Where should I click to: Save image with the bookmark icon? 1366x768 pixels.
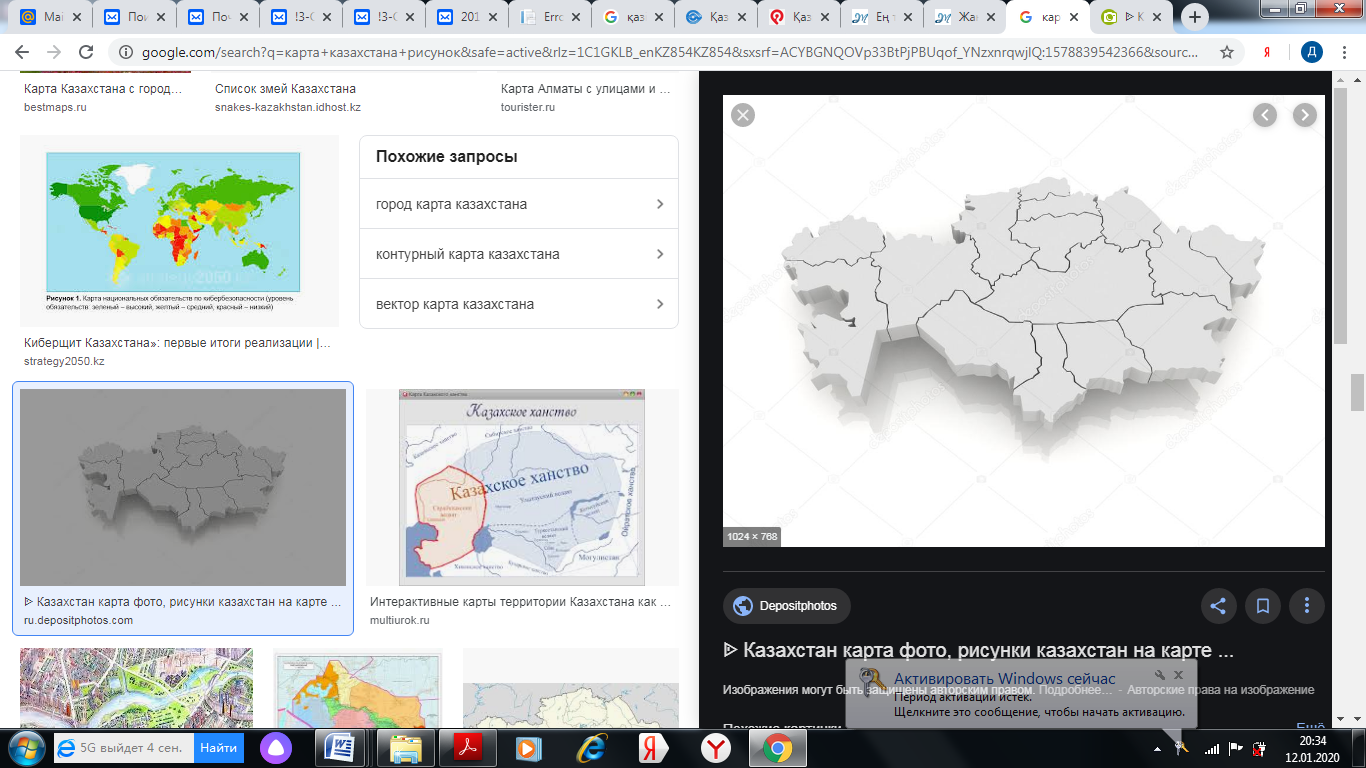pos(1262,605)
